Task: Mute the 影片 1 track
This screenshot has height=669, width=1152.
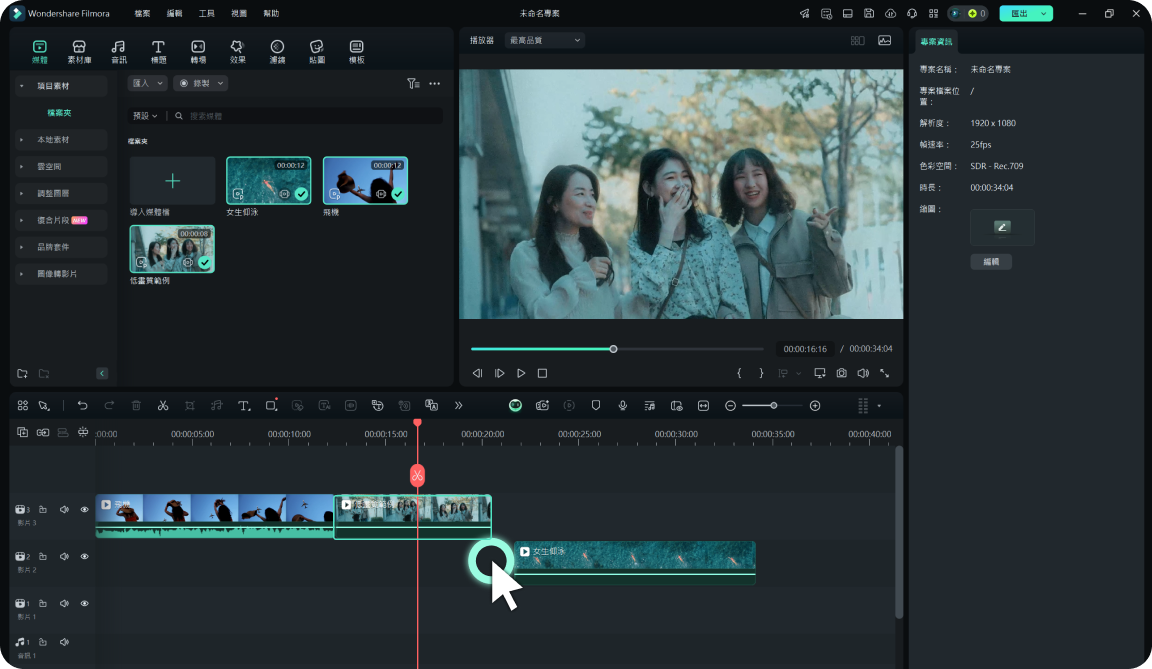Action: (x=64, y=604)
